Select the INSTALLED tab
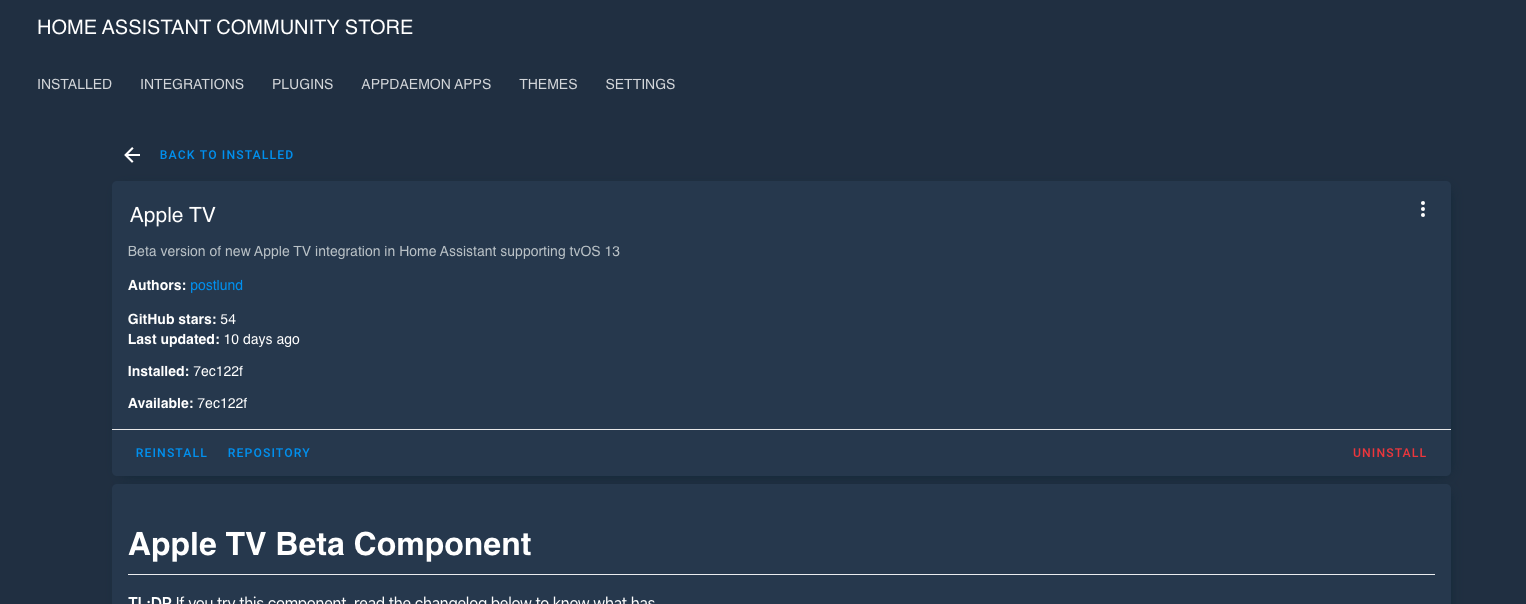This screenshot has height=604, width=1526. [74, 84]
